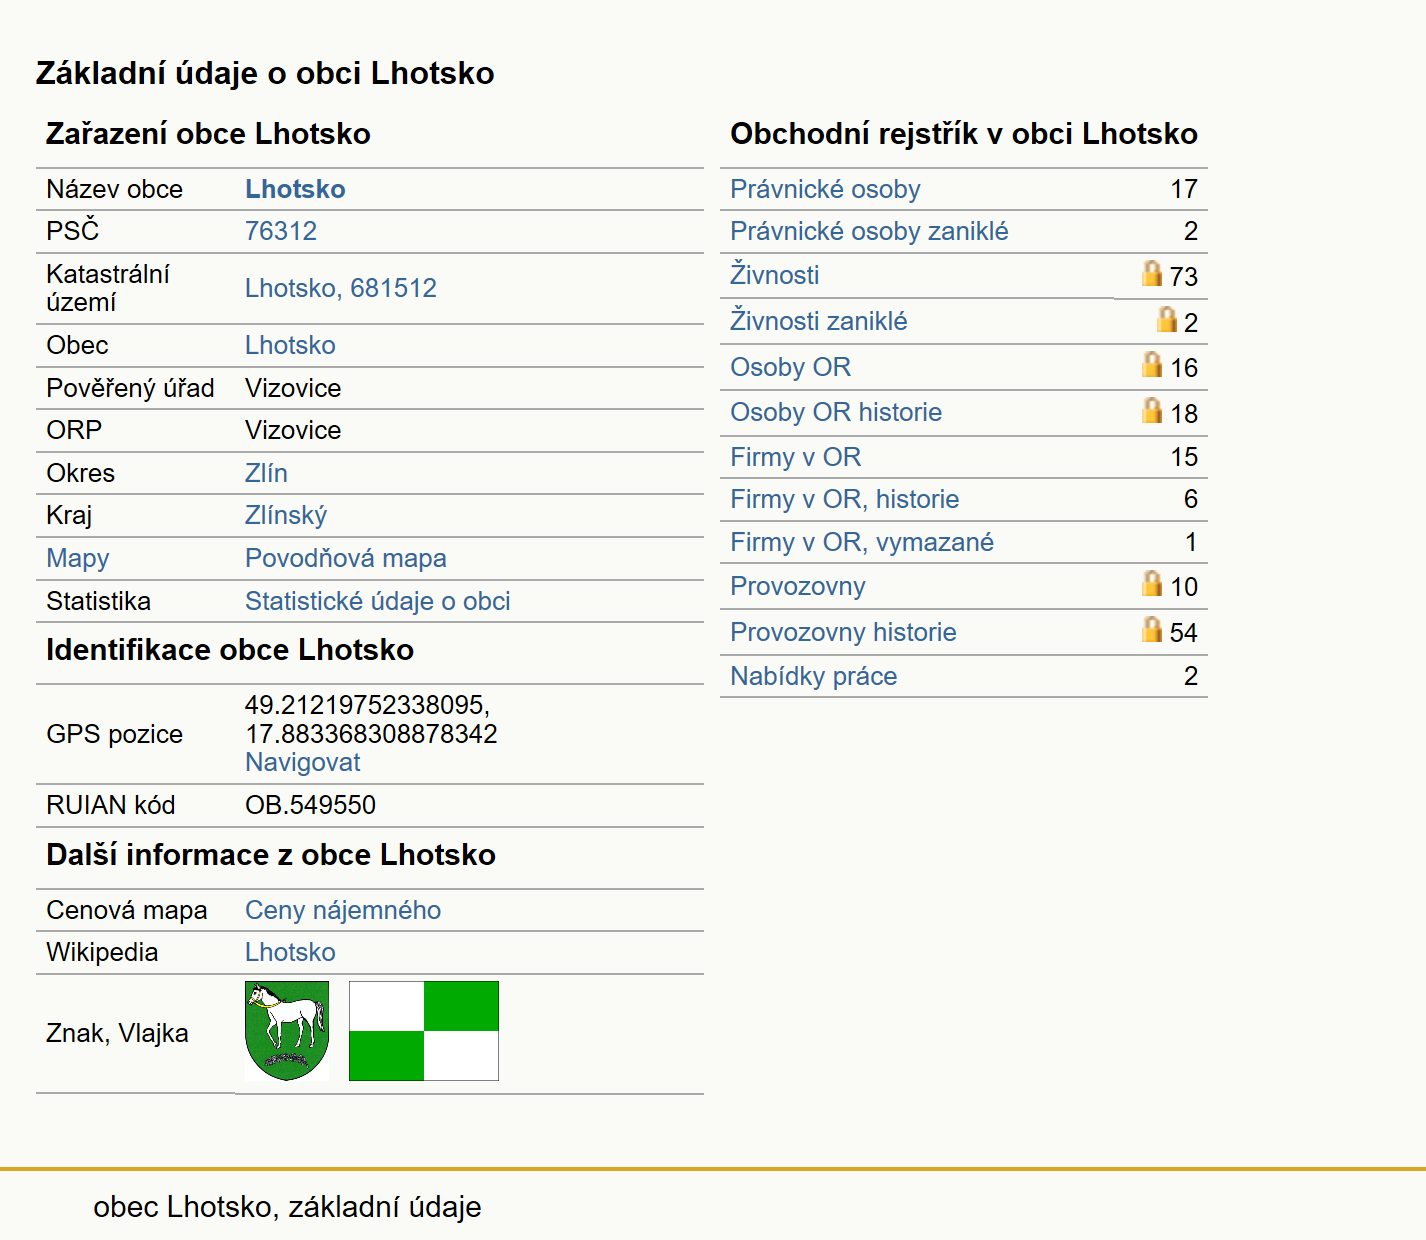1426x1240 pixels.
Task: Open Statistické údaje o obci link
Action: click(x=378, y=601)
